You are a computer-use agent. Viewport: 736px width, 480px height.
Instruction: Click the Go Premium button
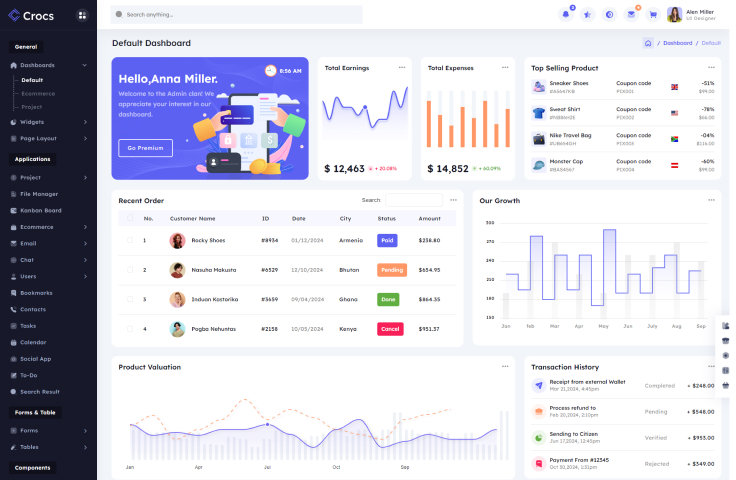coord(145,148)
